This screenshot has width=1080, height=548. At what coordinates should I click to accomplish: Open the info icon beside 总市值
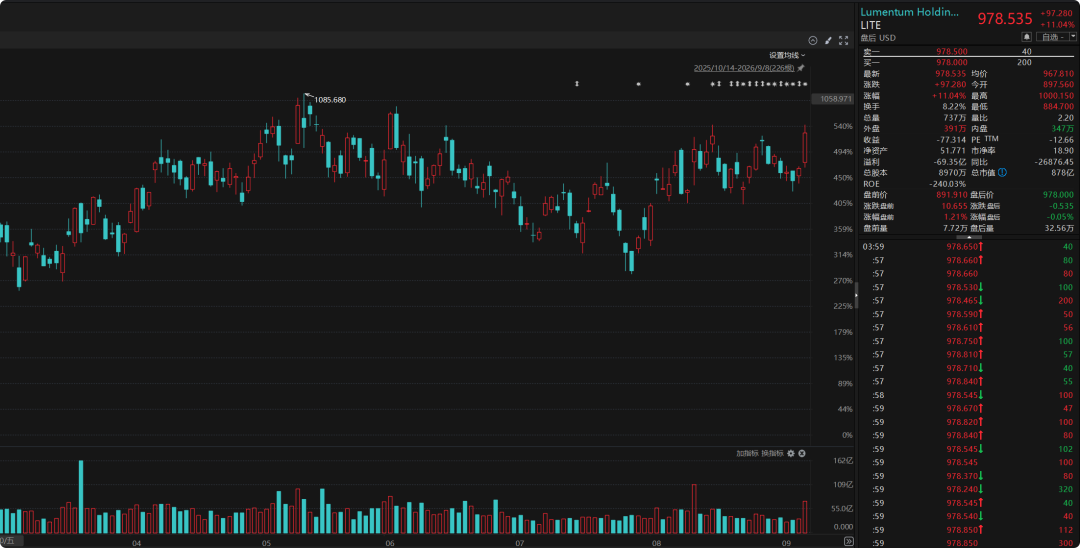(x=1002, y=173)
